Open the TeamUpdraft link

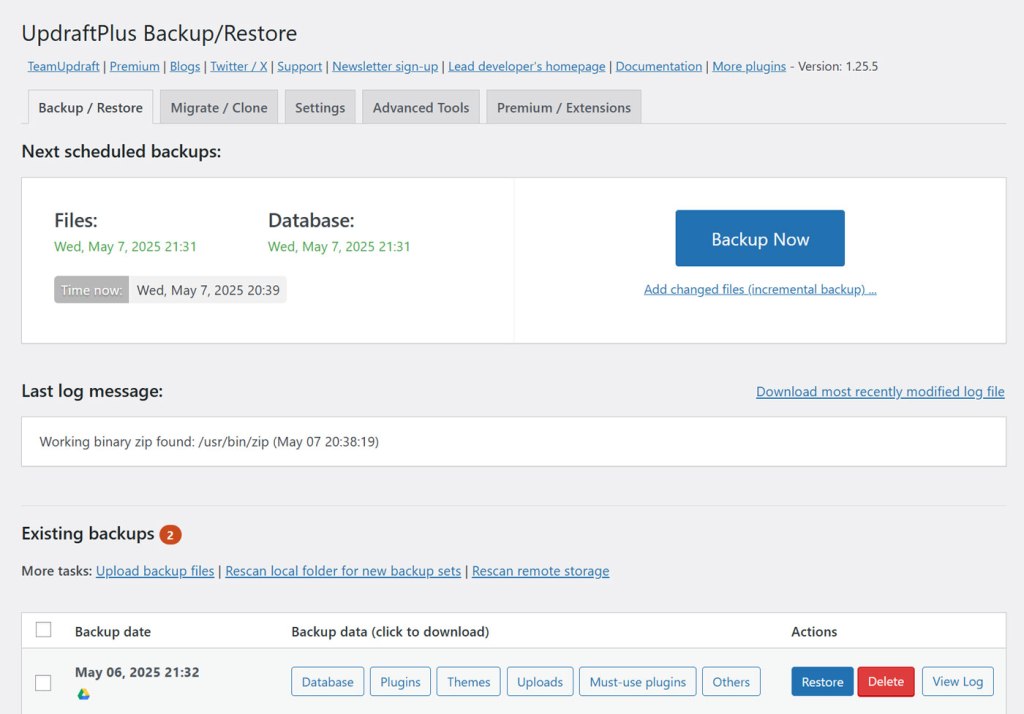[63, 67]
